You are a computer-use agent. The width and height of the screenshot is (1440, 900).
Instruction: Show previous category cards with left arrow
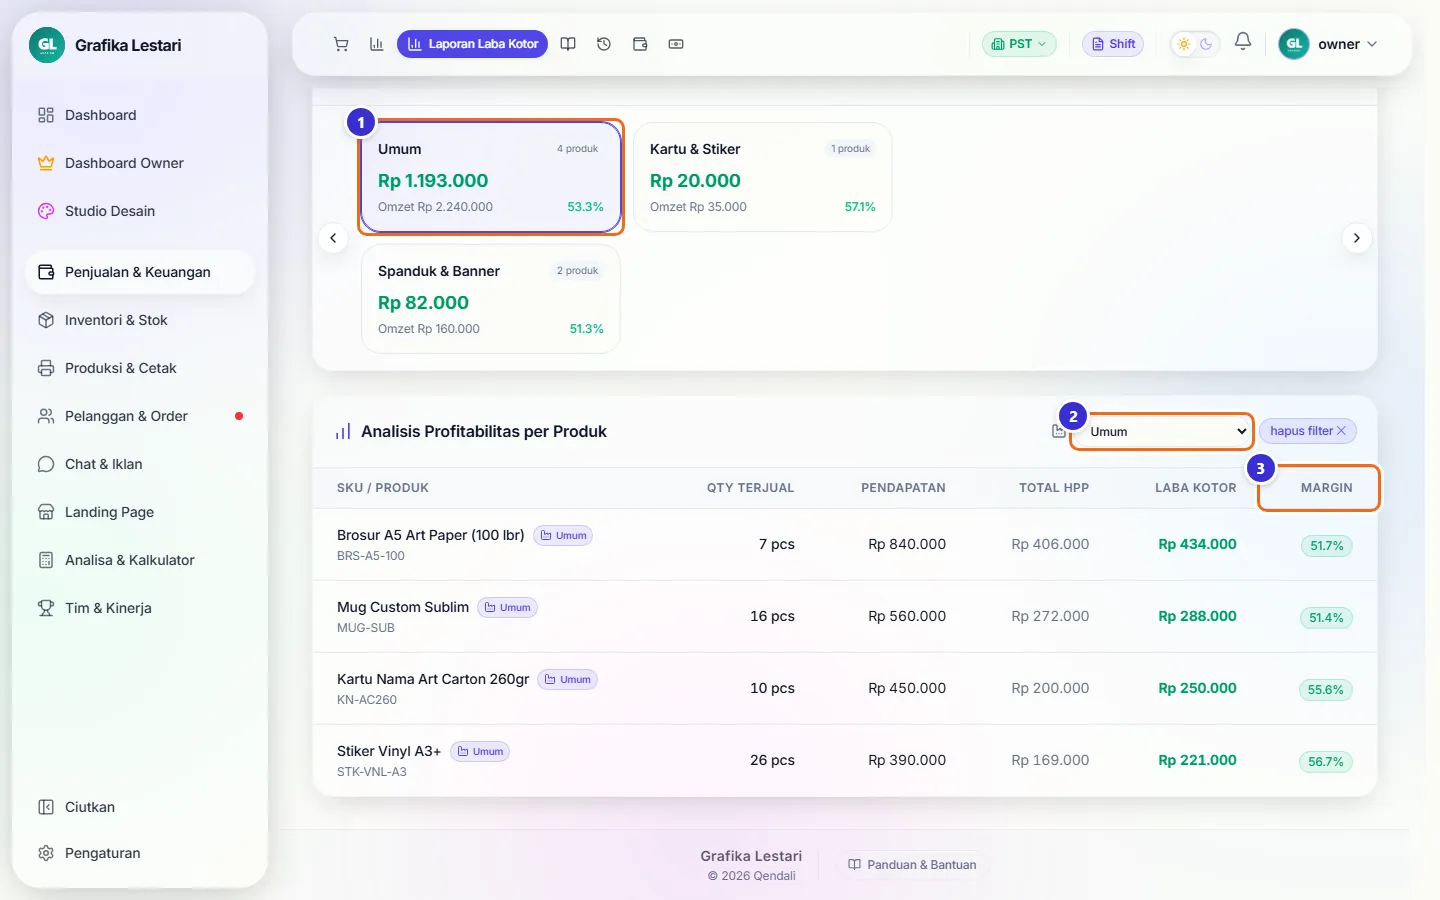(x=333, y=238)
